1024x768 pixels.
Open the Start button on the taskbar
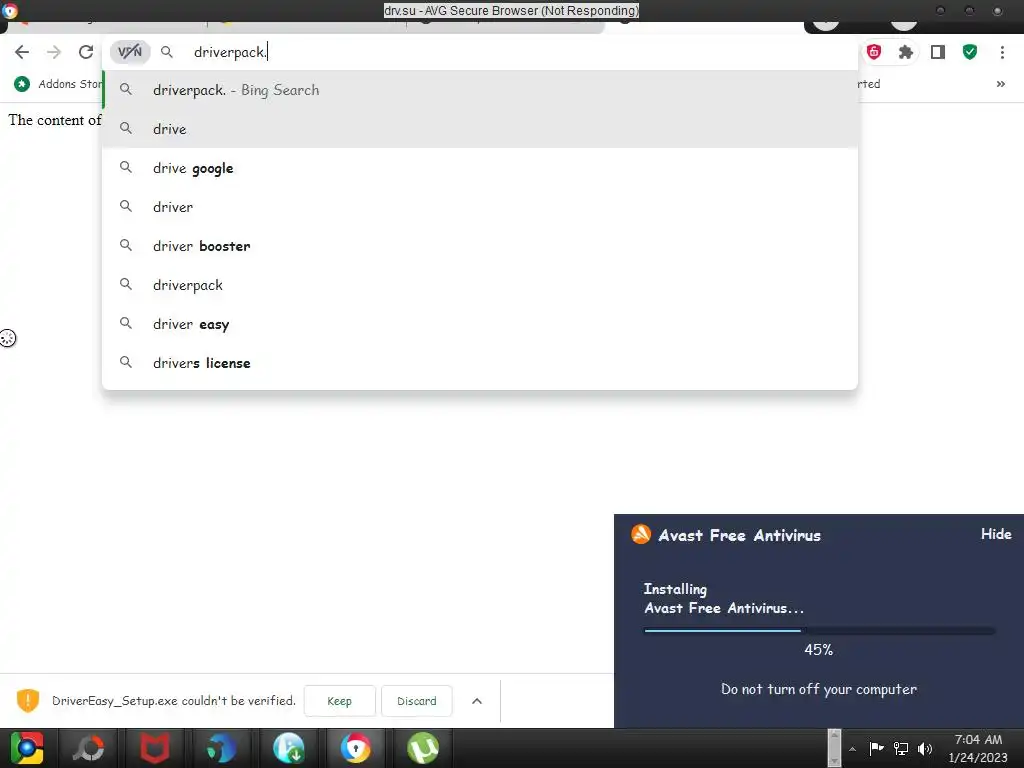point(27,748)
